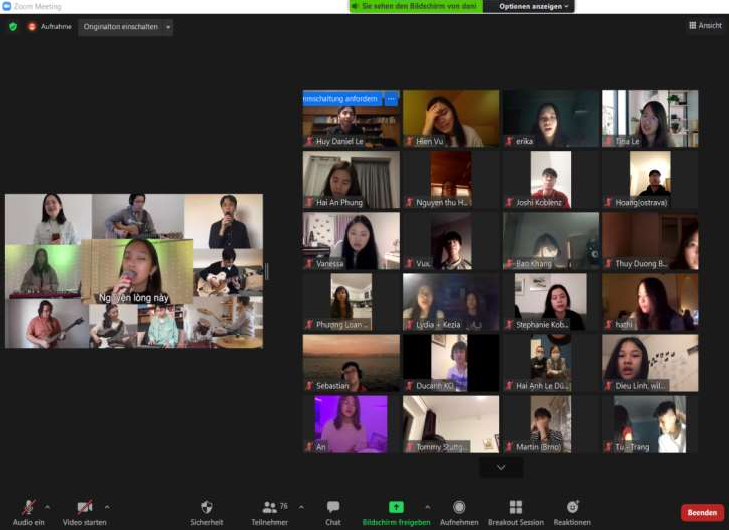The height and width of the screenshot is (530, 729).
Task: Expand share options arrow next to Bildschirm freigeben
Action: tap(428, 507)
